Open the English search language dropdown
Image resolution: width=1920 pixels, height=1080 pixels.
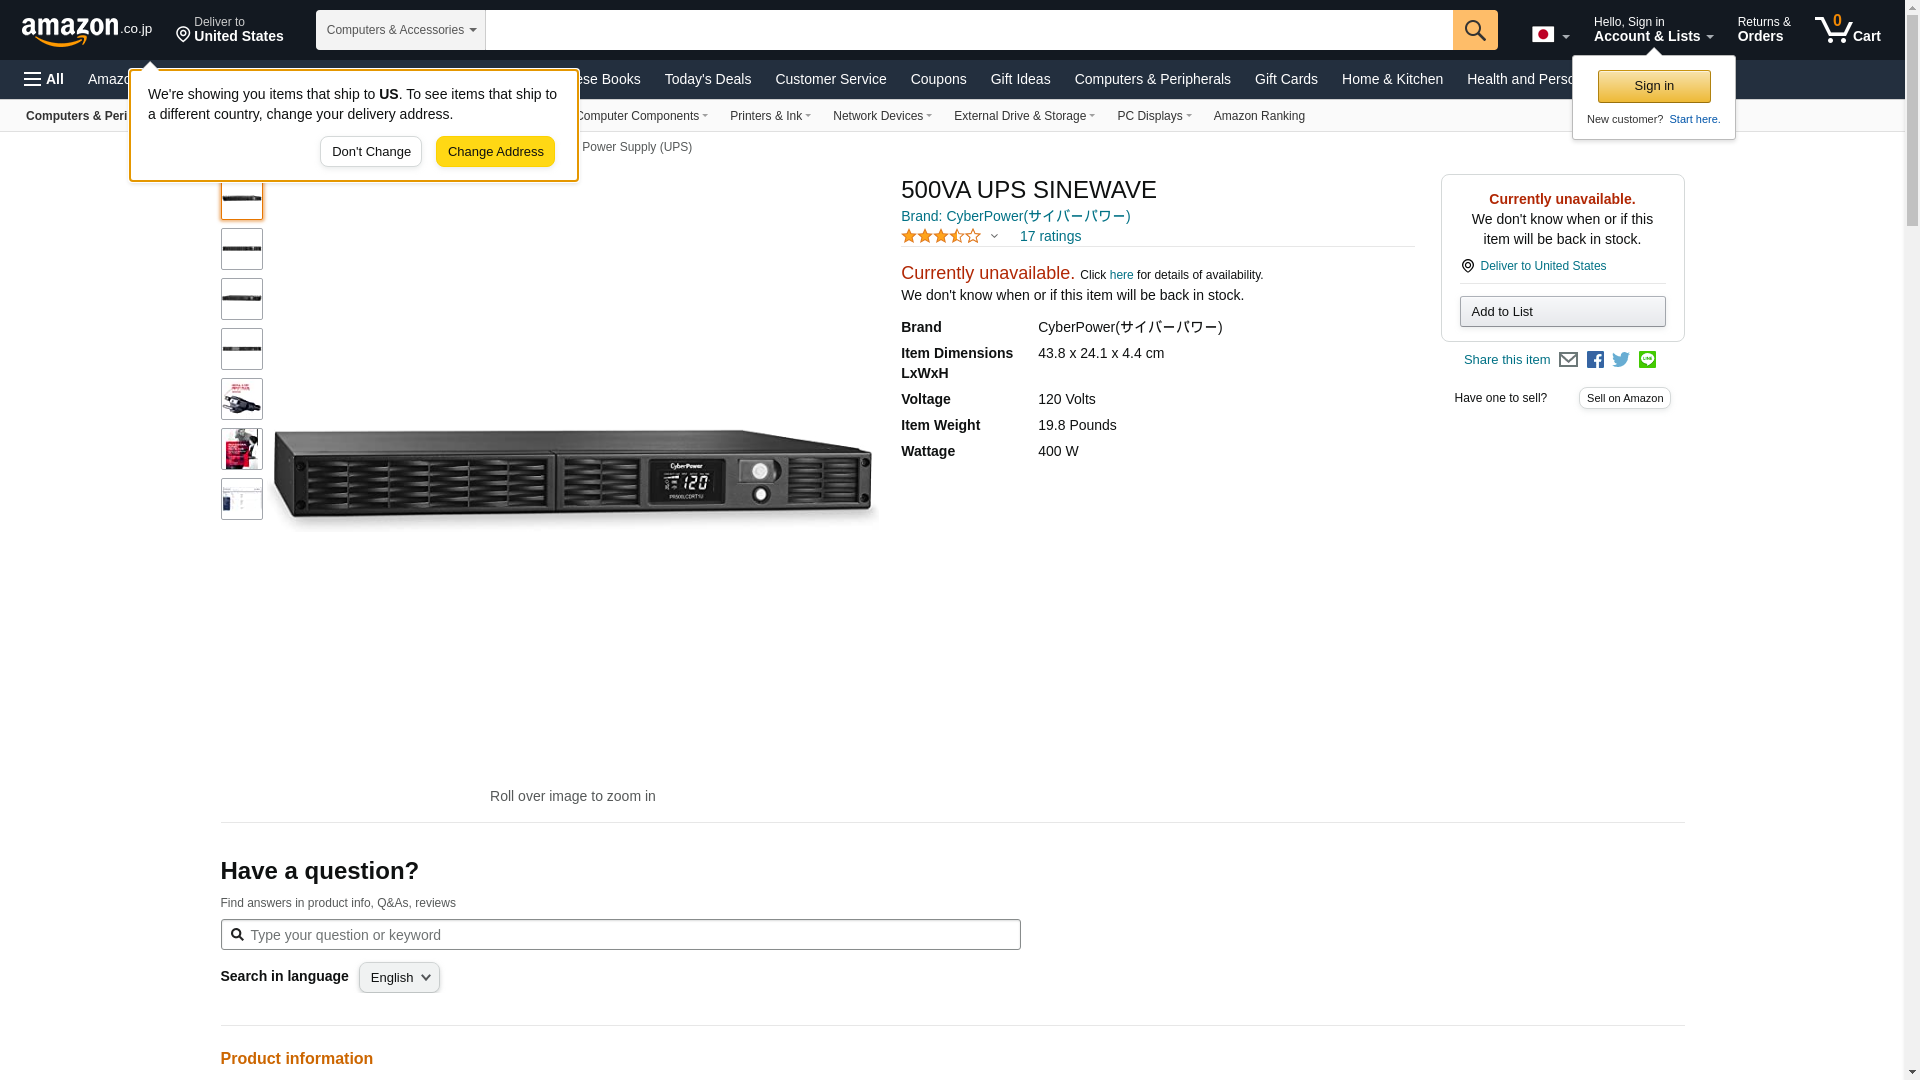(399, 977)
